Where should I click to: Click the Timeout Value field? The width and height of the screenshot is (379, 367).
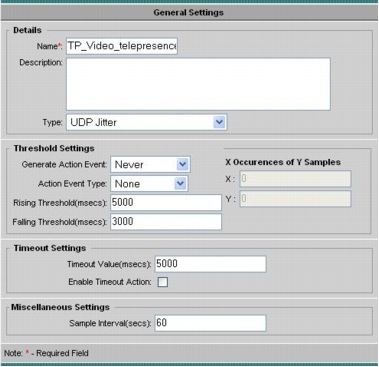tap(210, 264)
